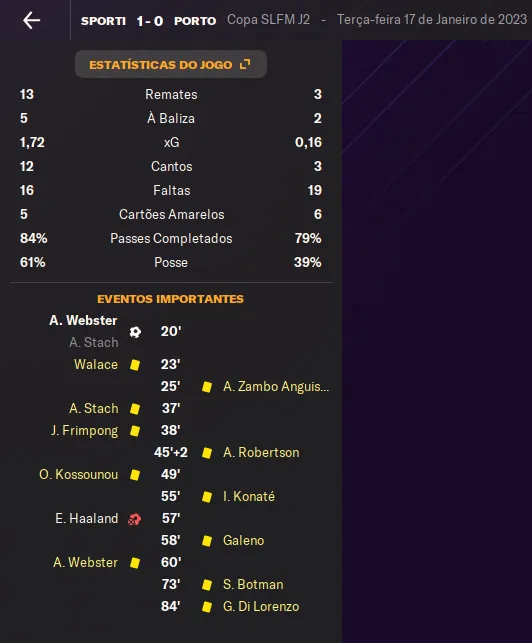532x643 pixels.
Task: Click O. Kossounou's yellow card icon
Action: [x=135, y=474]
